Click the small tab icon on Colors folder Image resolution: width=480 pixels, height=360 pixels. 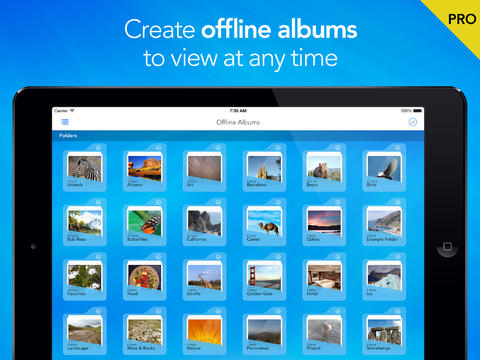pyautogui.click(x=338, y=202)
